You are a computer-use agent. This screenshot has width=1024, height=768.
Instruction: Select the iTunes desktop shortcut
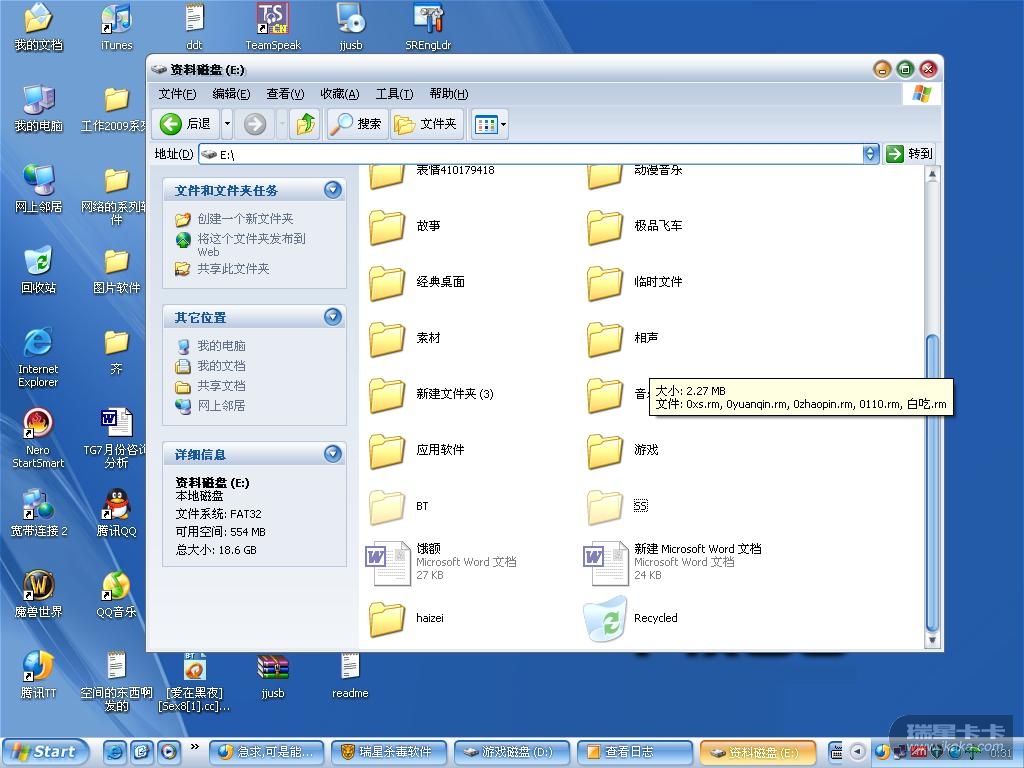(116, 27)
